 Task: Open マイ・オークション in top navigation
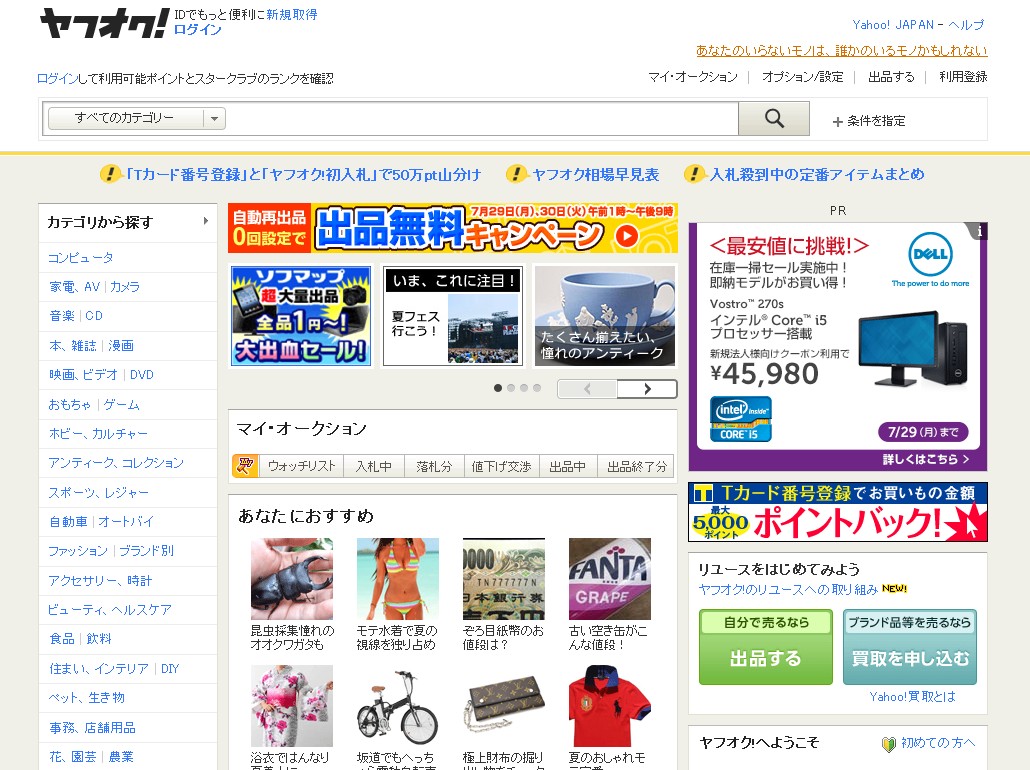[x=693, y=77]
